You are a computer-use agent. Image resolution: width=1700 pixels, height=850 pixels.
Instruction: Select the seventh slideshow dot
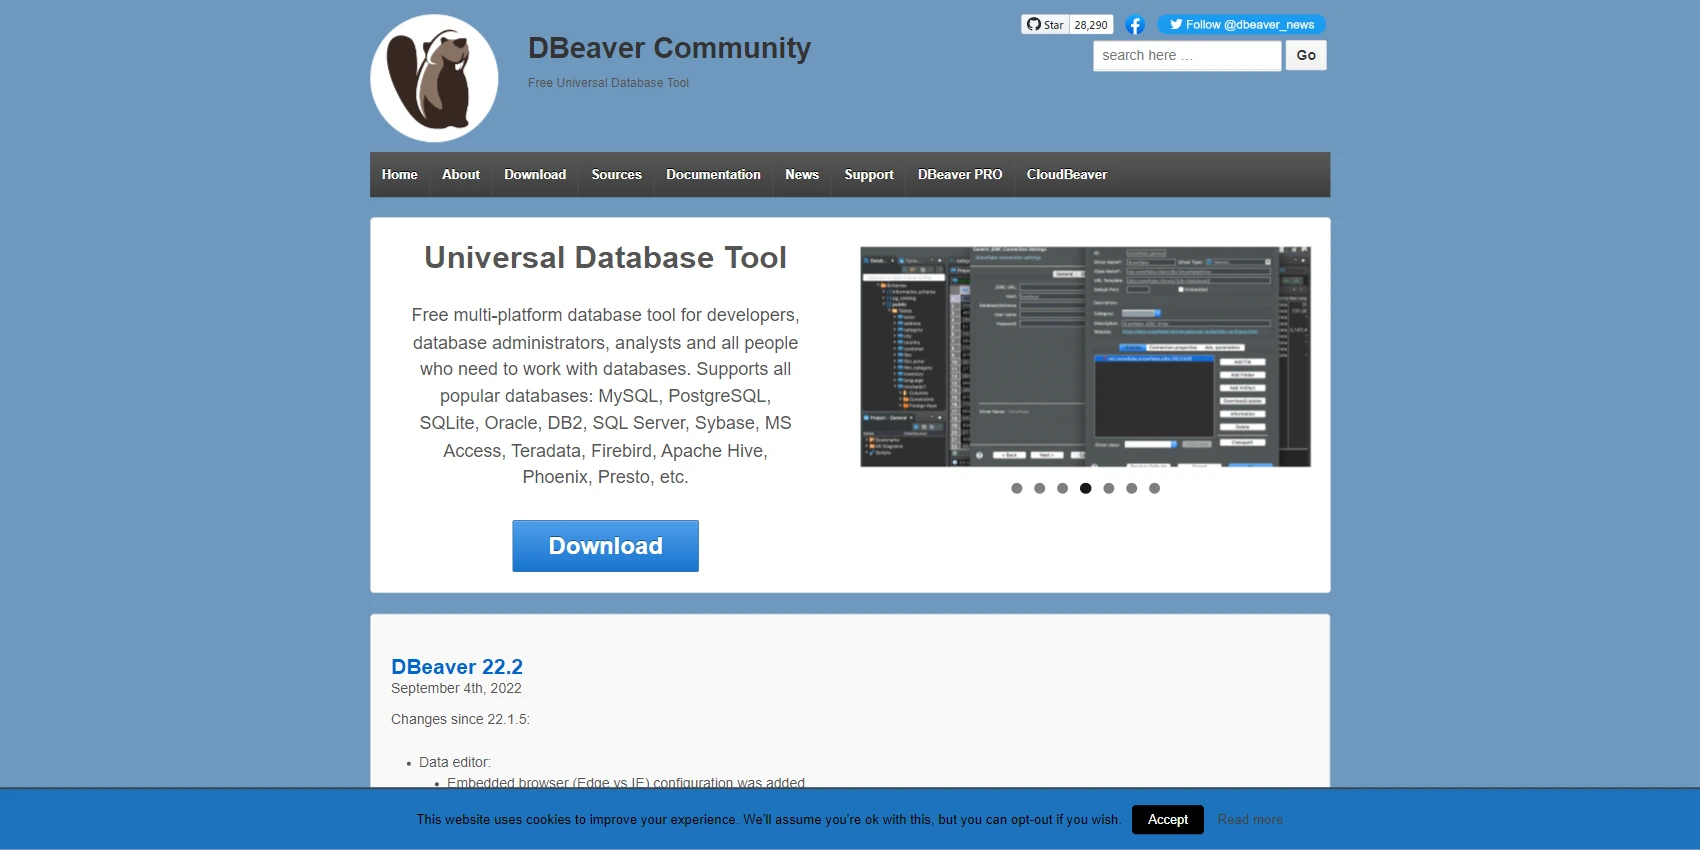pyautogui.click(x=1155, y=488)
